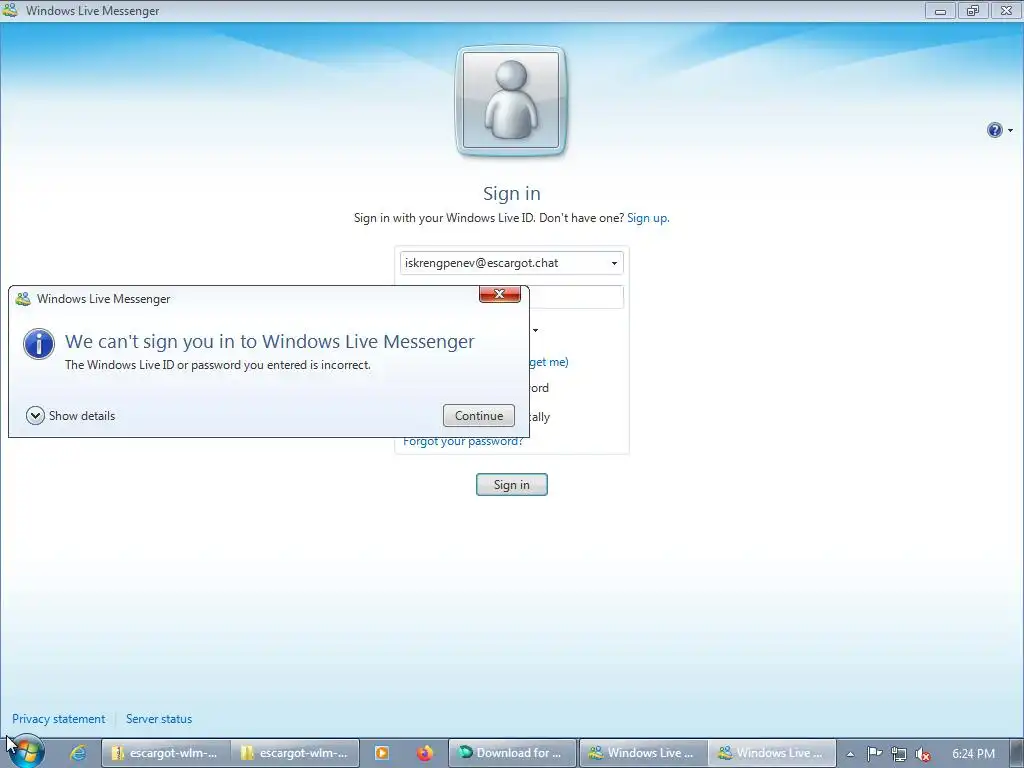Open the status dropdown arrow below password
The width and height of the screenshot is (1024, 768).
536,330
